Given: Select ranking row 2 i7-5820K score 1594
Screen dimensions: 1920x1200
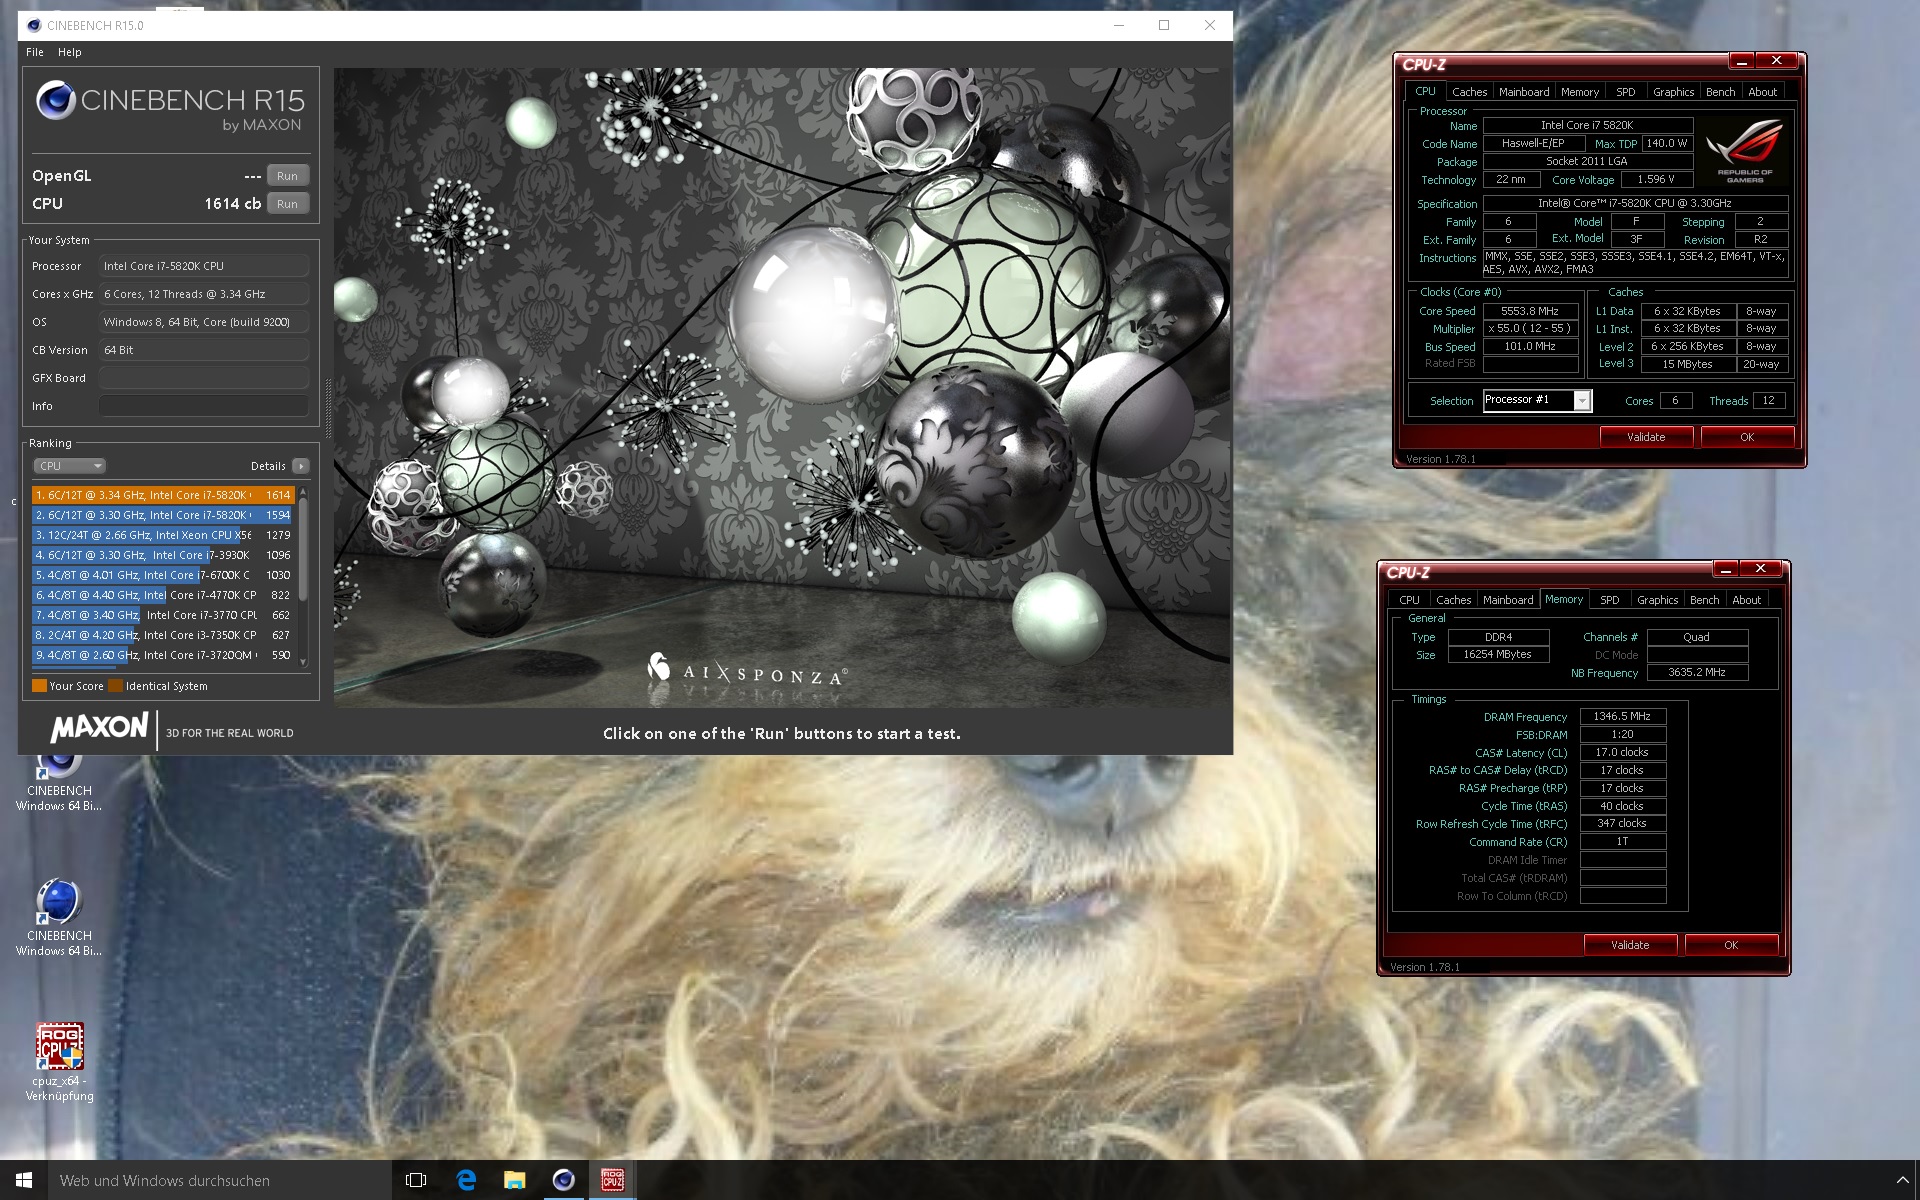Looking at the screenshot, I should click(x=162, y=515).
